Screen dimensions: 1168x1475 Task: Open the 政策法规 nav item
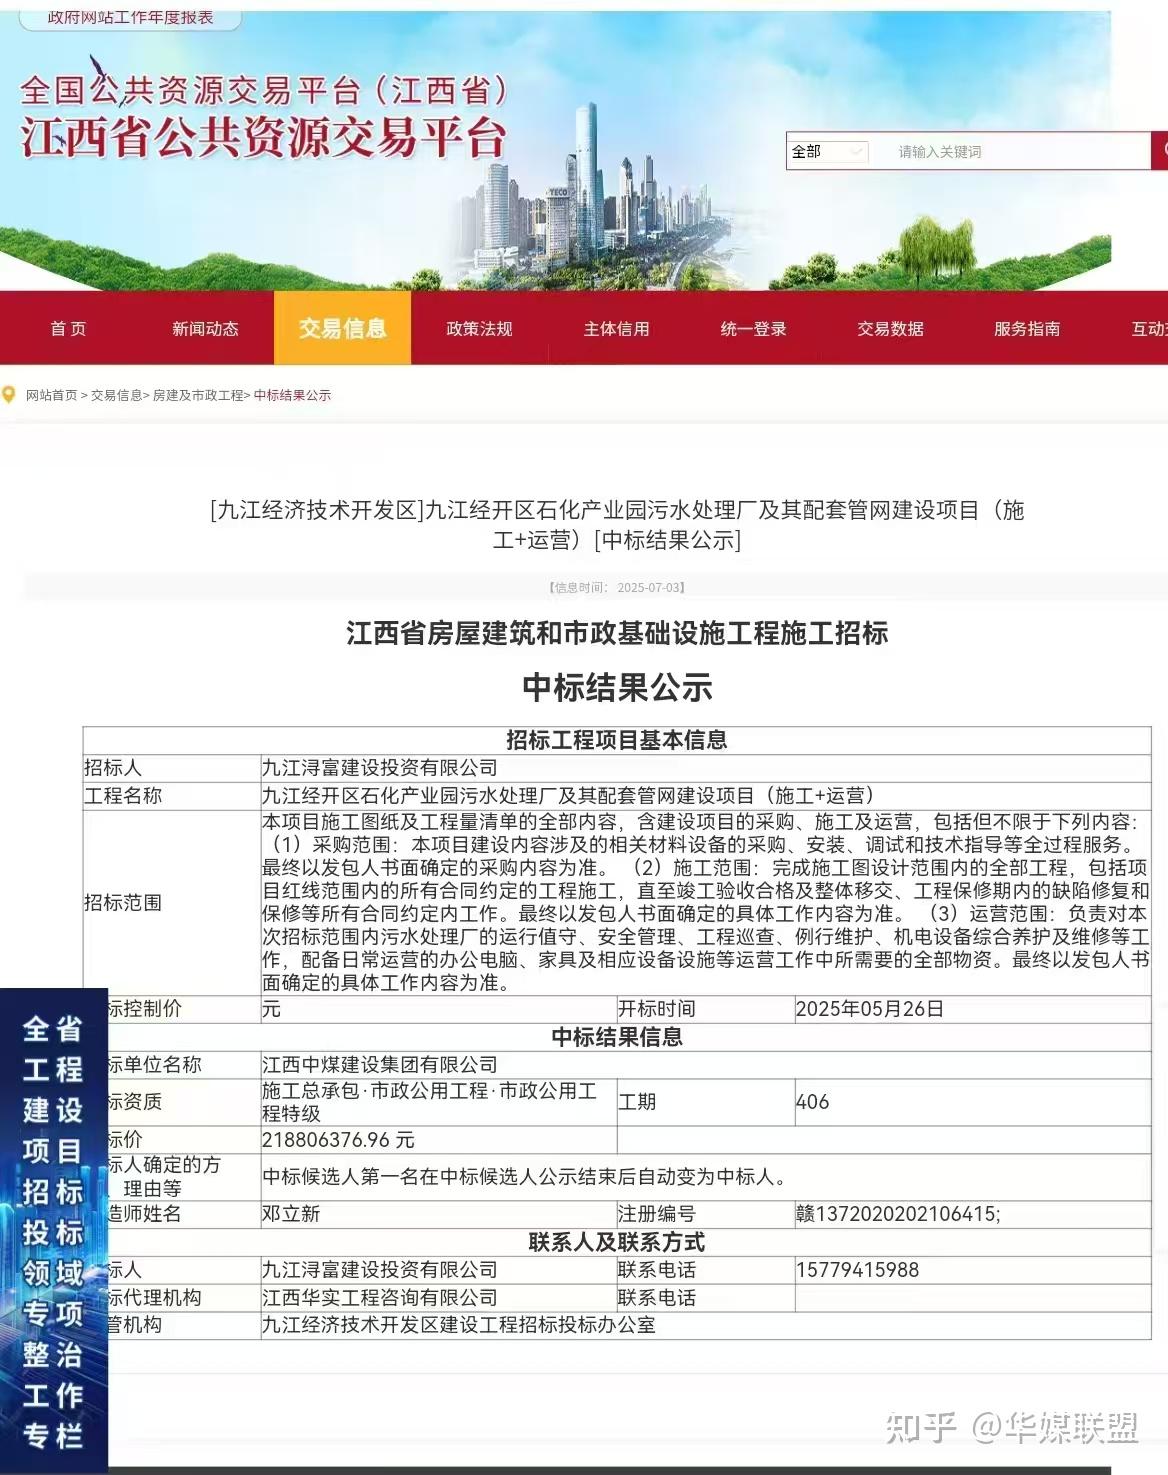click(x=479, y=328)
